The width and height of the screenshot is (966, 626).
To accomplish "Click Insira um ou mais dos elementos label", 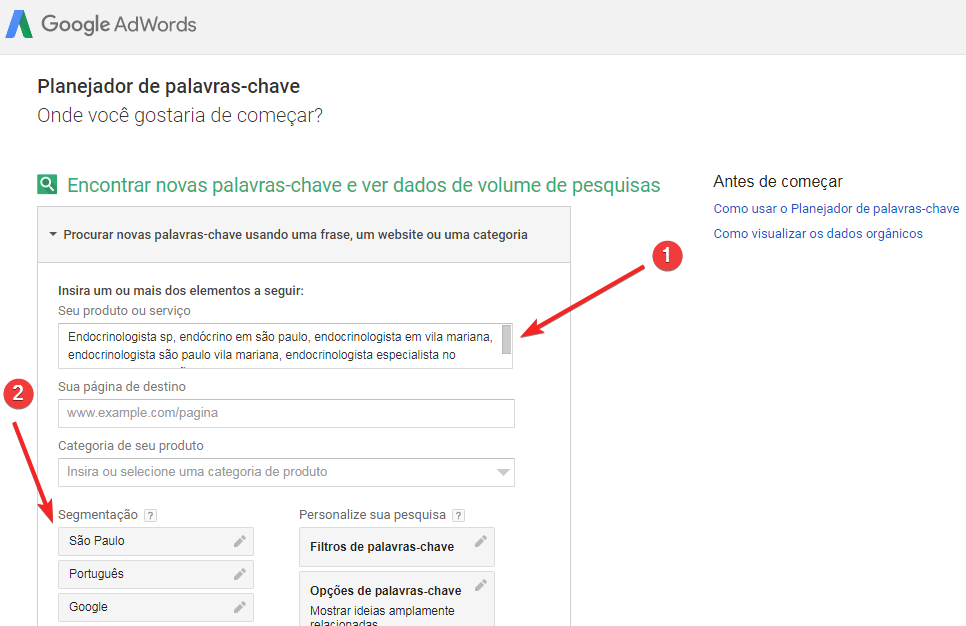I will [181, 291].
